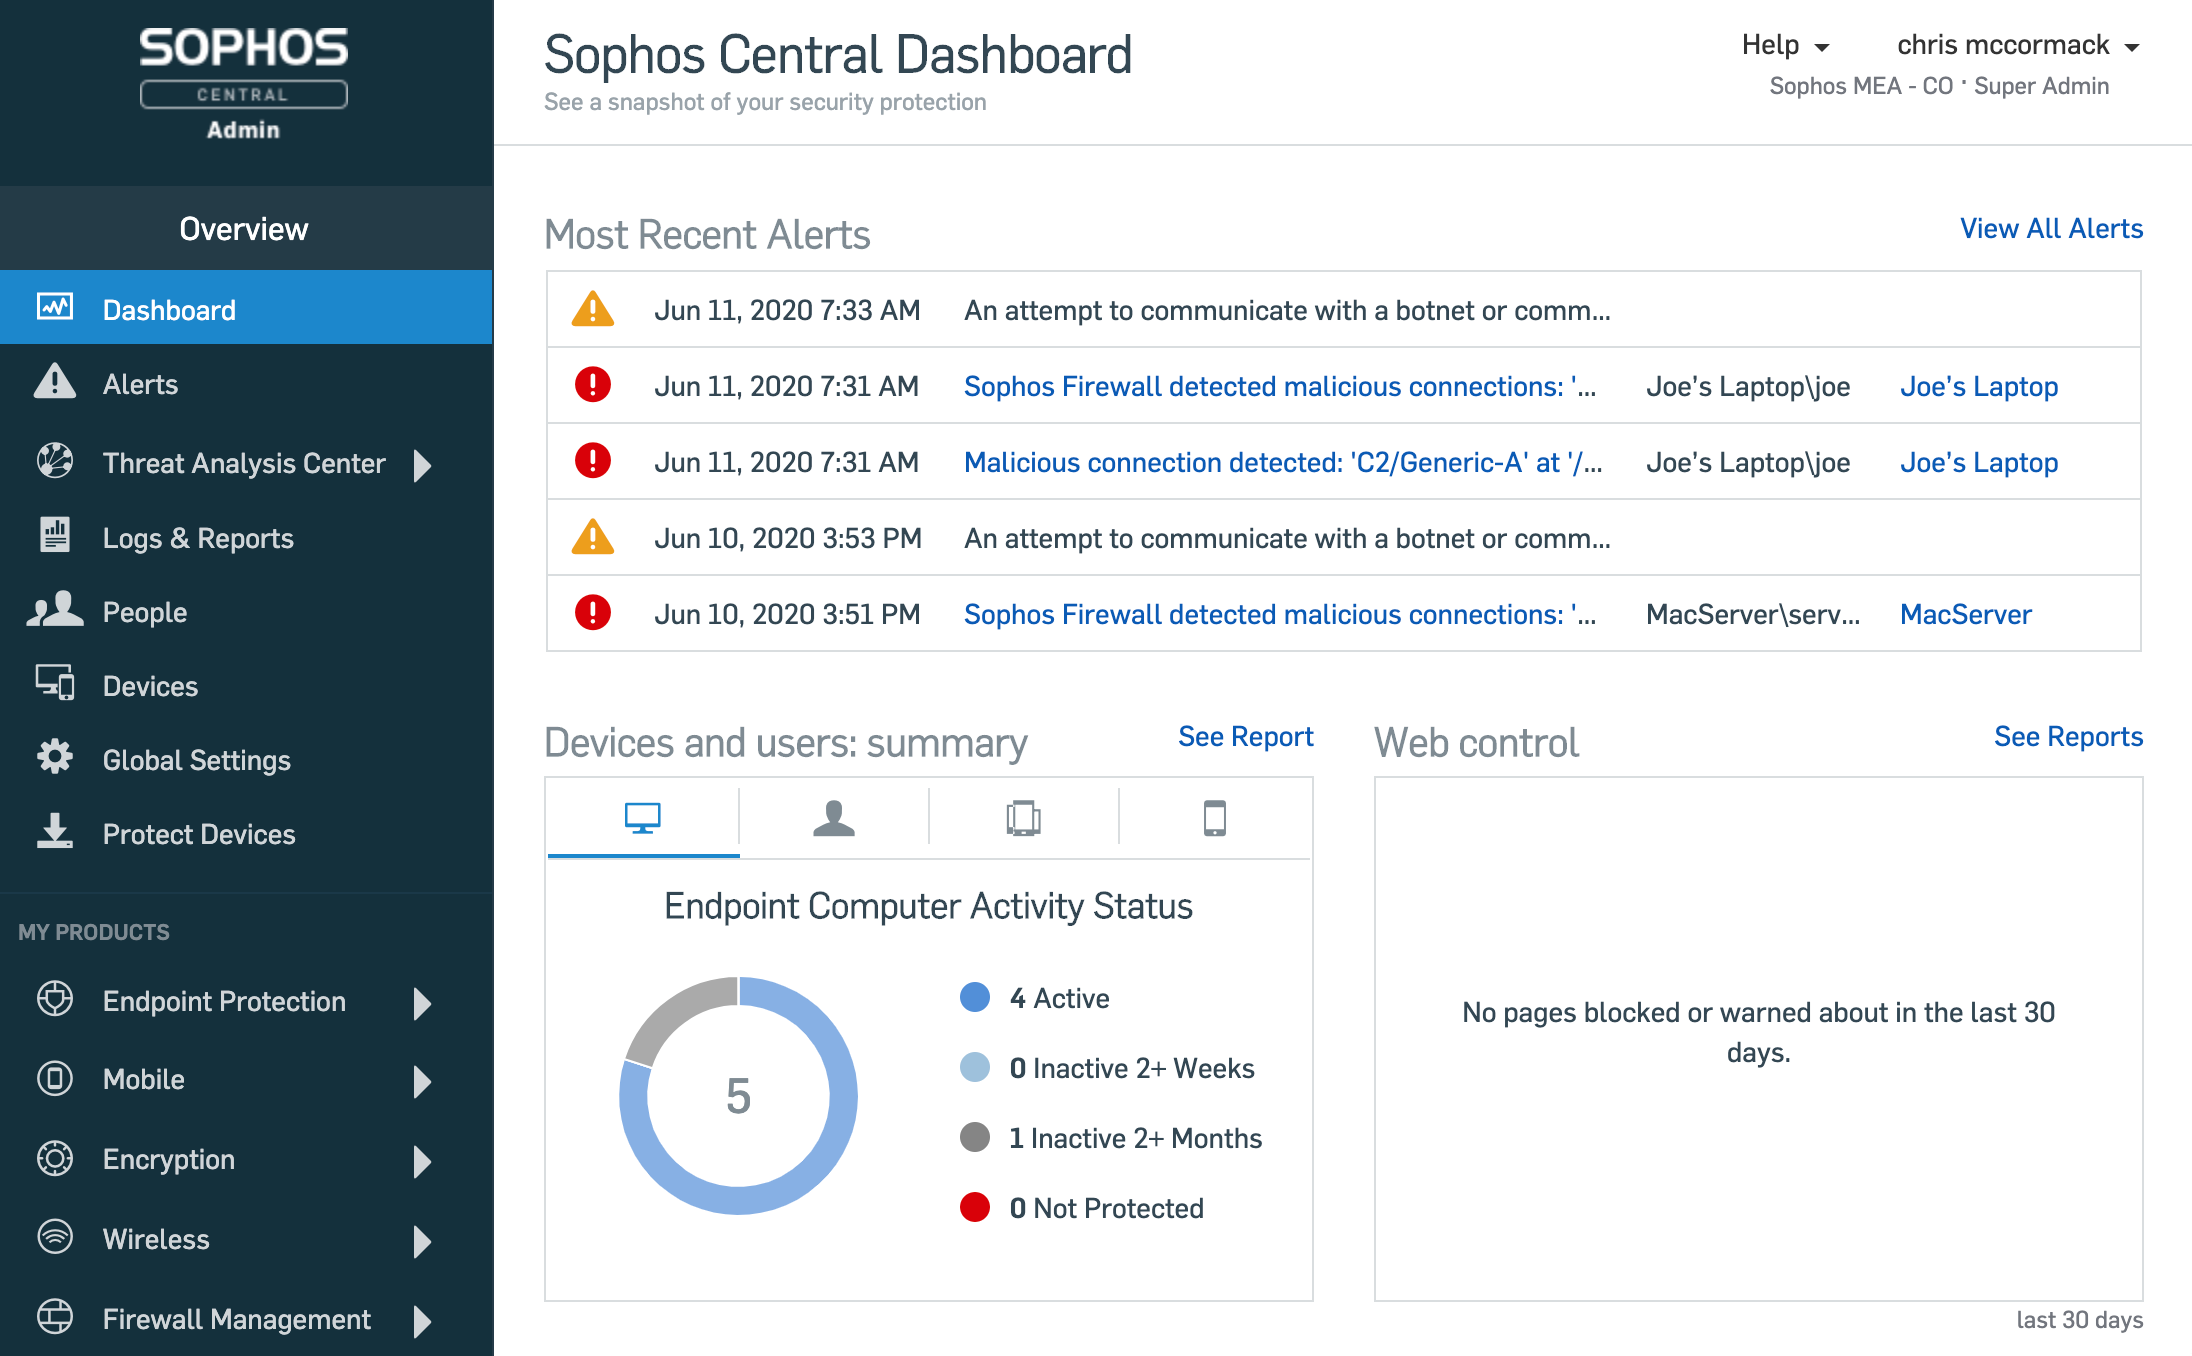2192x1356 pixels.
Task: Expand the Encryption product arrow
Action: click(423, 1161)
